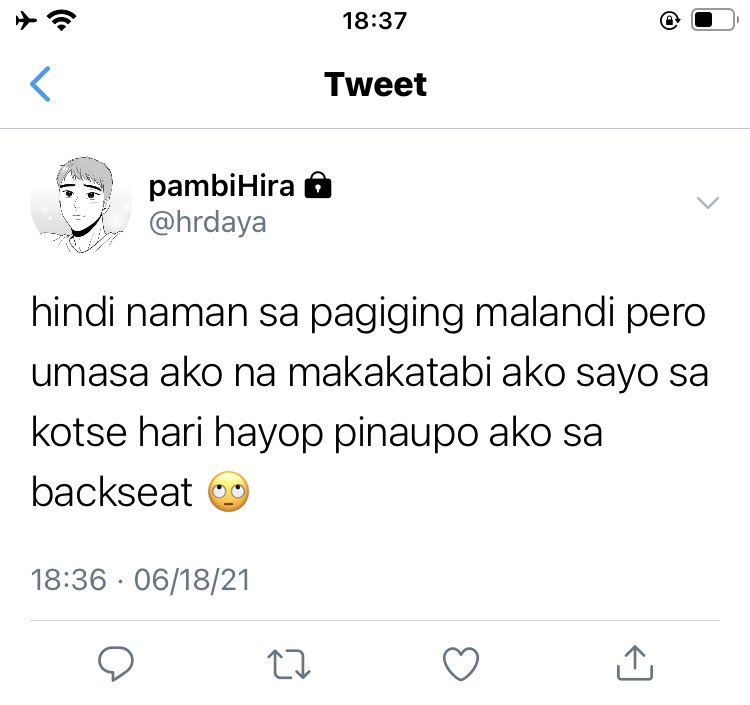
Task: Like the tweet with heart icon
Action: (461, 664)
